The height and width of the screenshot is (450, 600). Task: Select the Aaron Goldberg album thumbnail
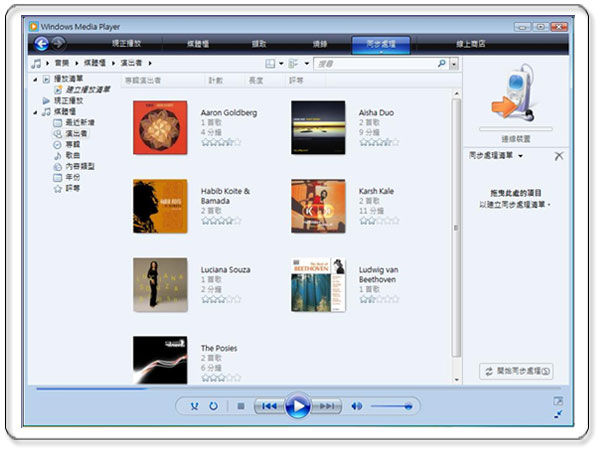[160, 127]
